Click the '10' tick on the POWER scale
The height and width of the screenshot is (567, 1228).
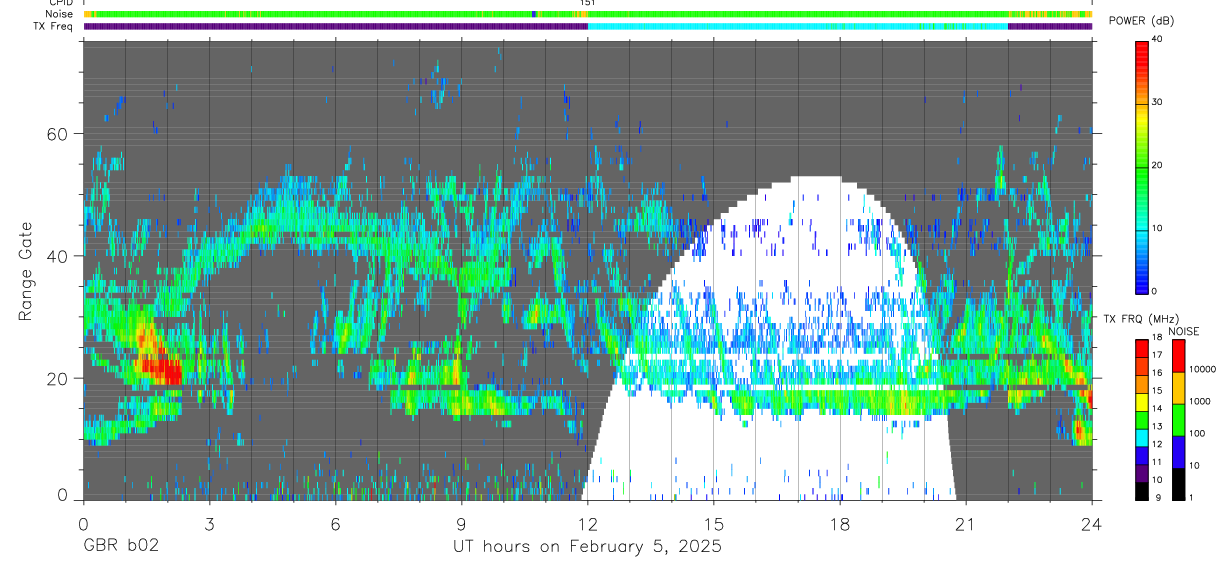tap(1159, 228)
